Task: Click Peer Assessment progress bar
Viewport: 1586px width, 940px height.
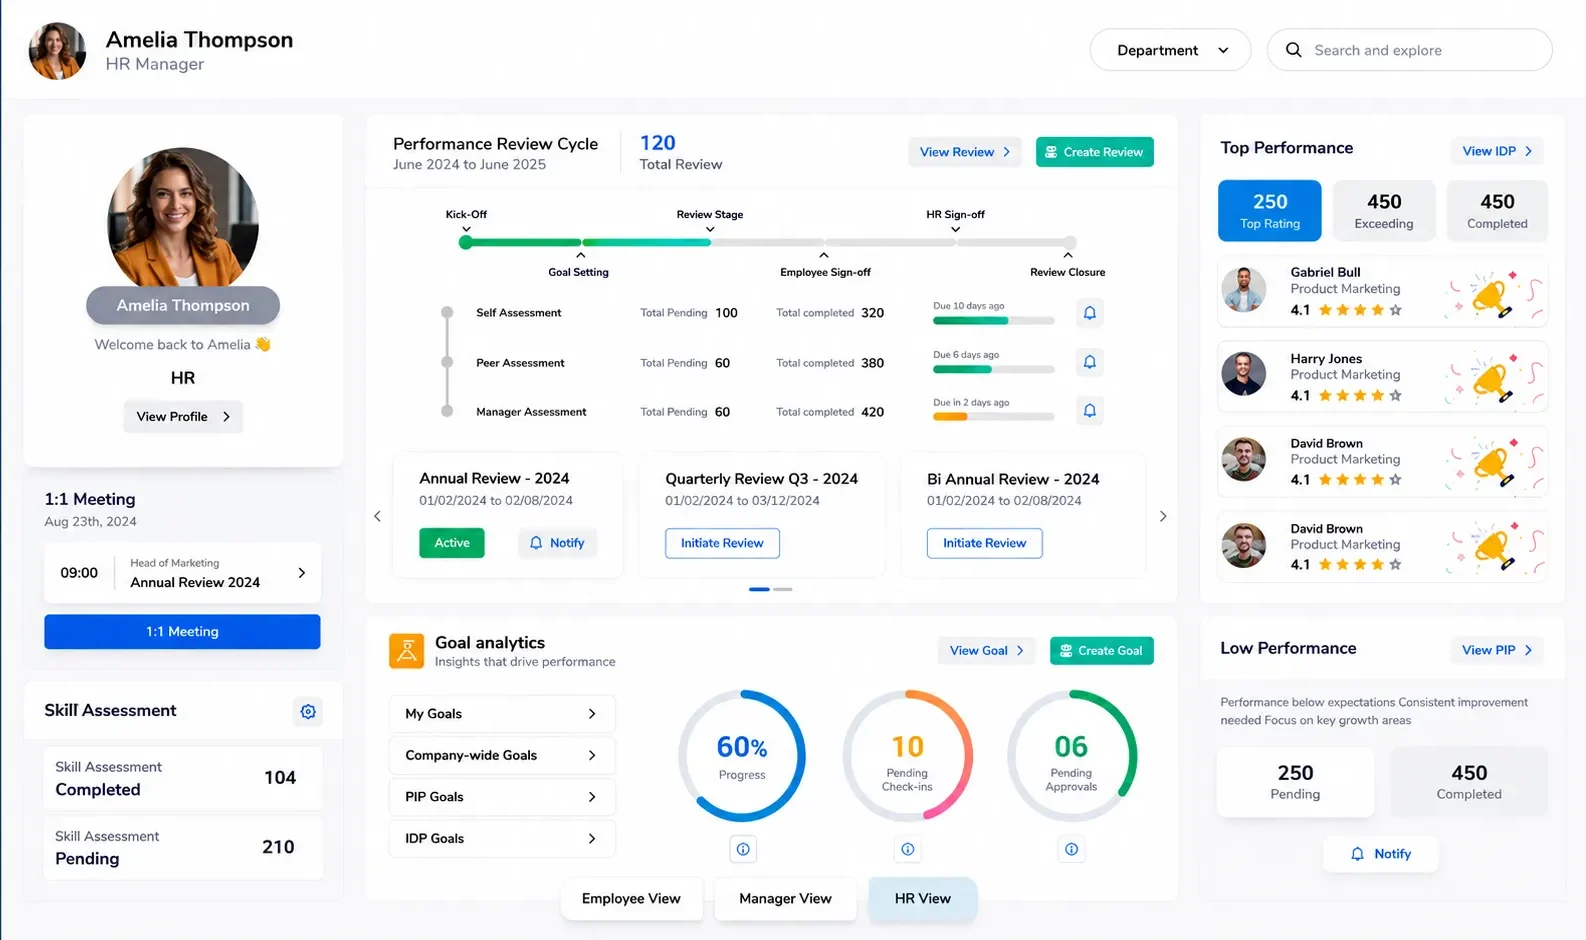Action: pos(994,369)
